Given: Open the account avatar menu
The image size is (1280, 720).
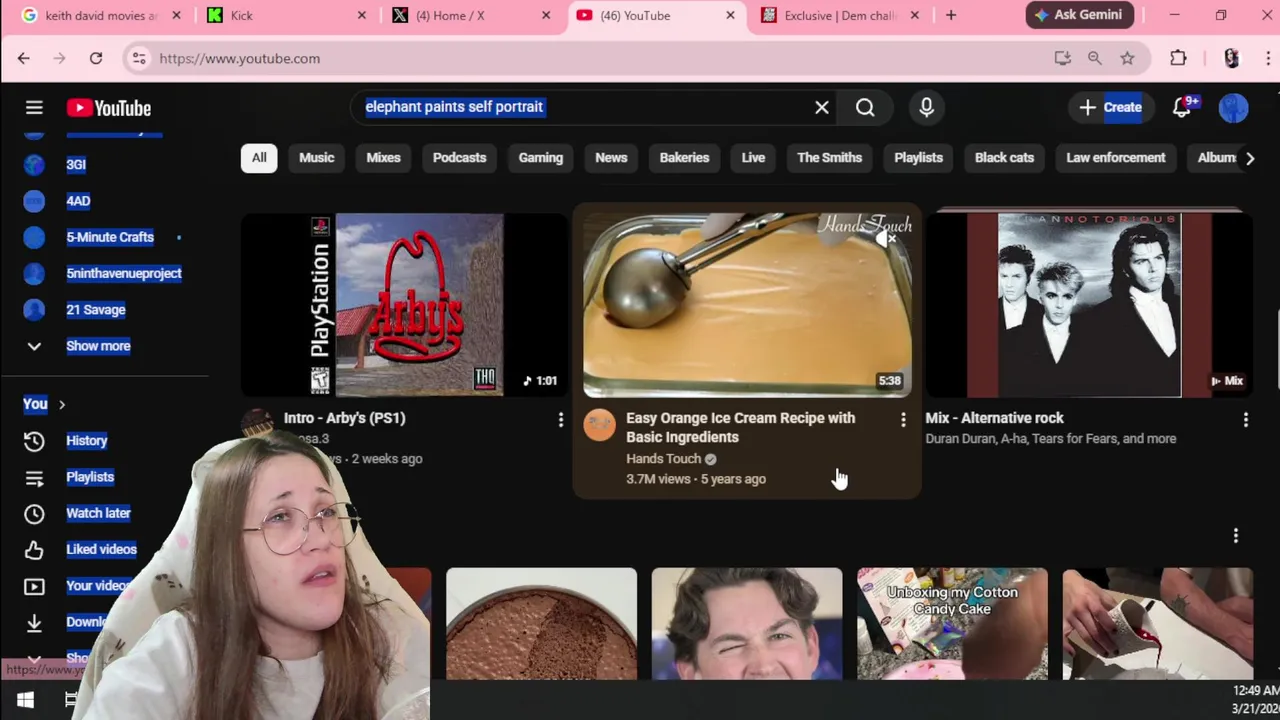Looking at the screenshot, I should click(x=1234, y=108).
